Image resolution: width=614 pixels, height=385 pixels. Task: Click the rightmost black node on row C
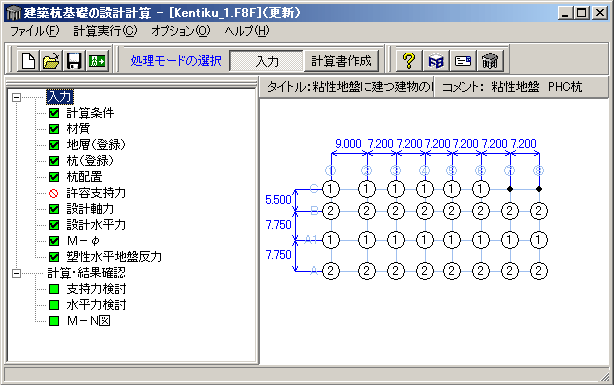point(539,189)
